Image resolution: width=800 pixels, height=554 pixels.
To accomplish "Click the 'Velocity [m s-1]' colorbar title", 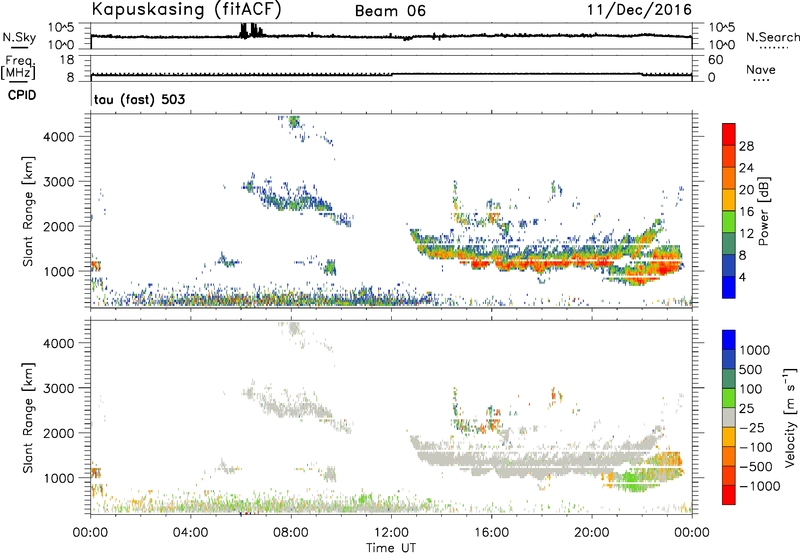I will 790,417.
